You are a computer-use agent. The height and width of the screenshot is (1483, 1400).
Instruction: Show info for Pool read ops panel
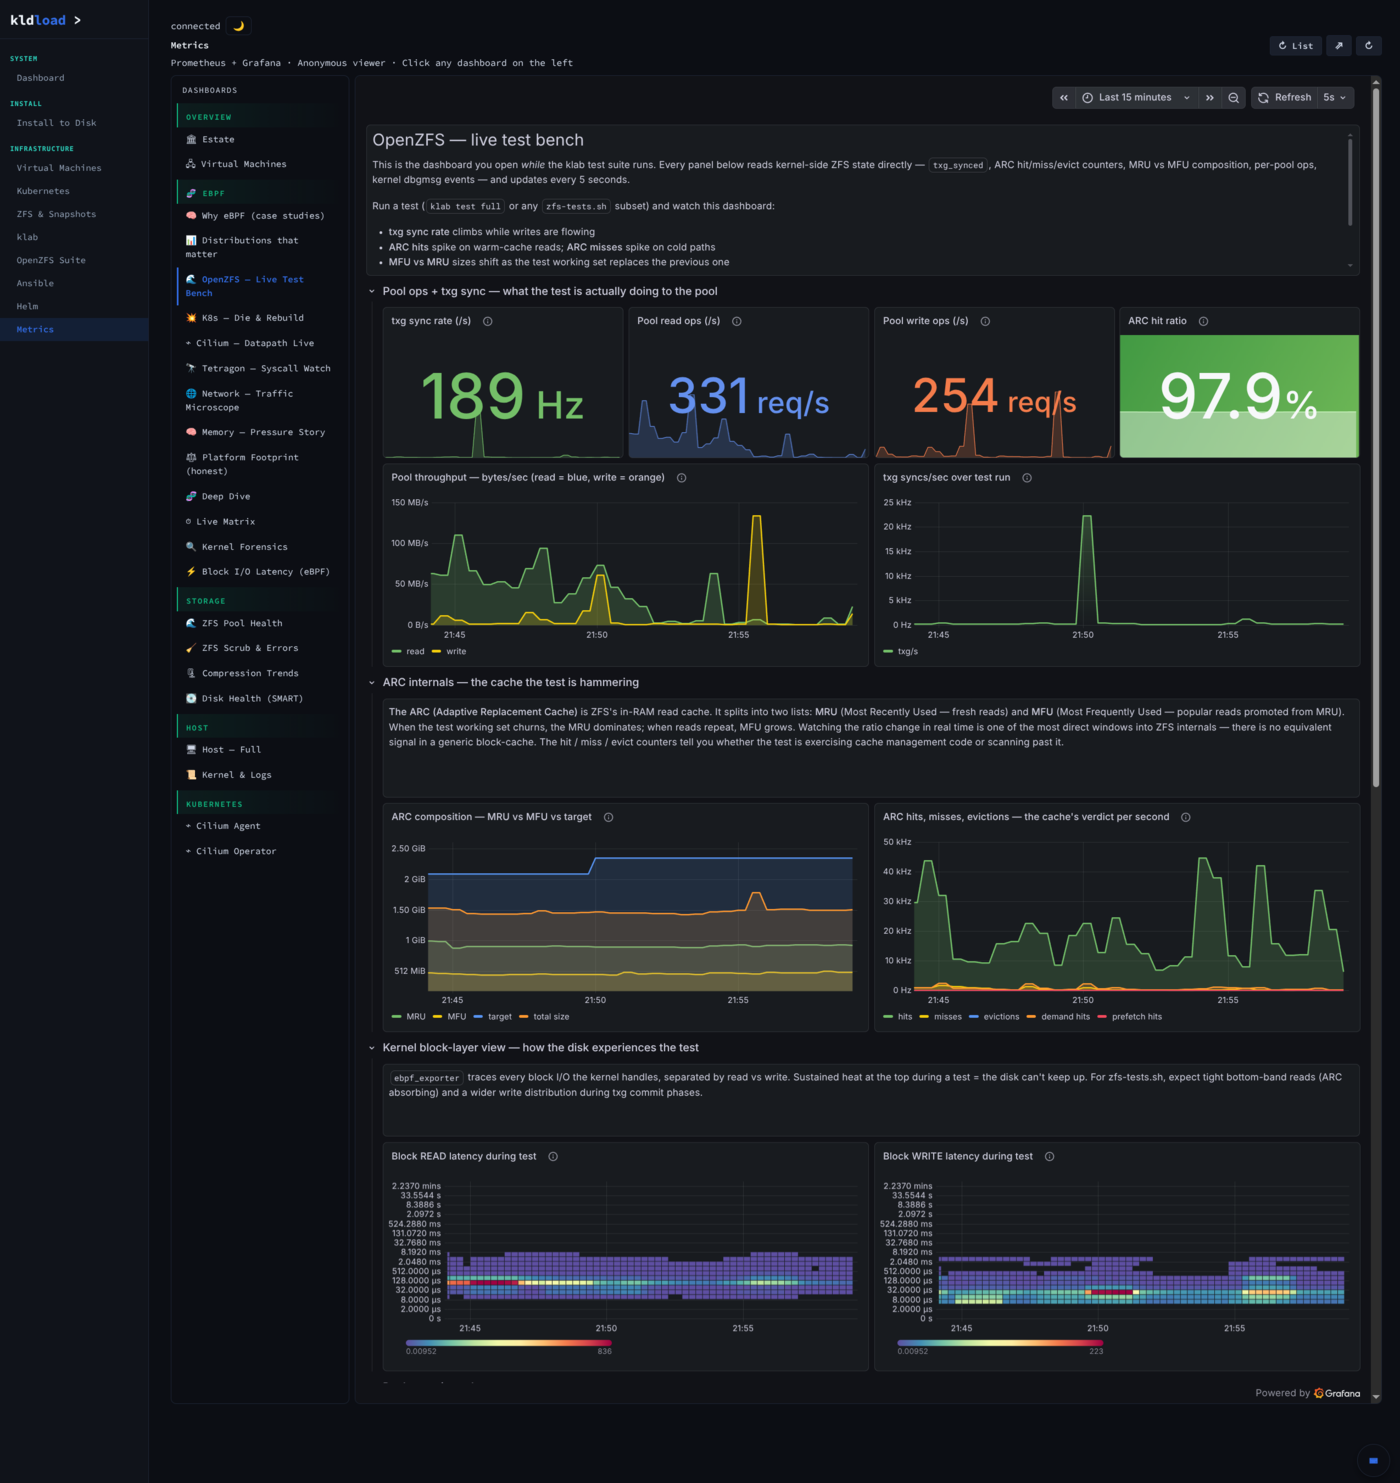(x=737, y=321)
